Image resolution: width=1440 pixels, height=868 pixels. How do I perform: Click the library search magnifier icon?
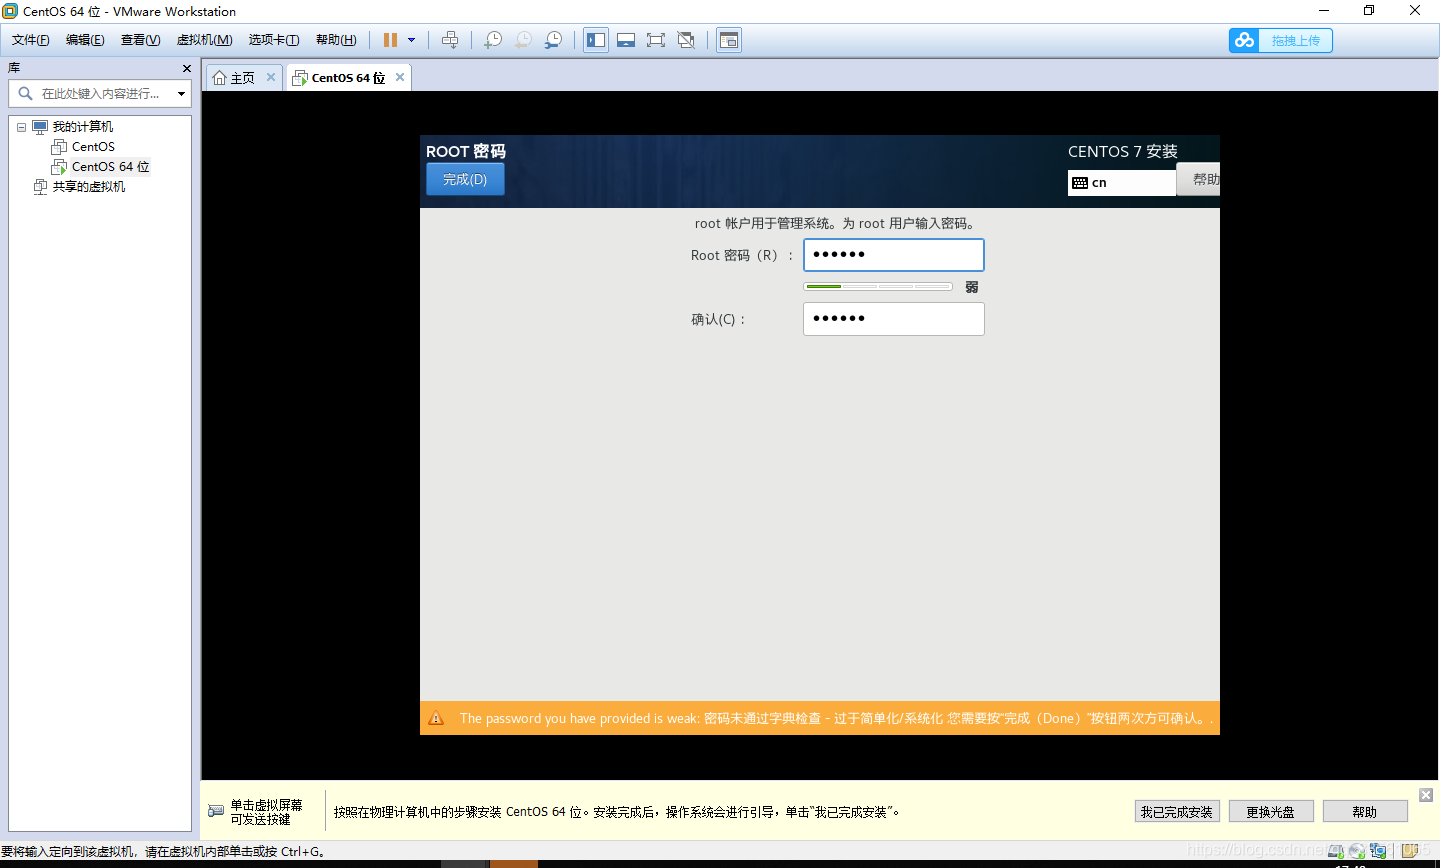coord(26,93)
